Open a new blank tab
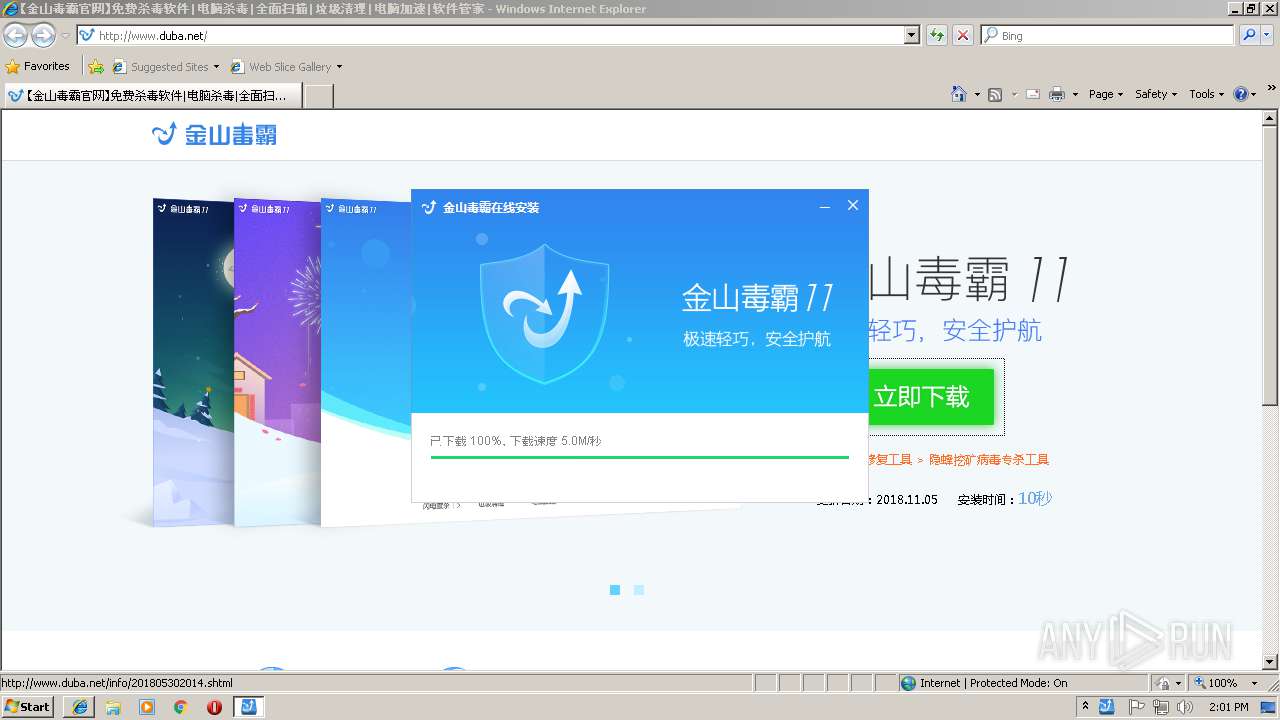 (318, 96)
